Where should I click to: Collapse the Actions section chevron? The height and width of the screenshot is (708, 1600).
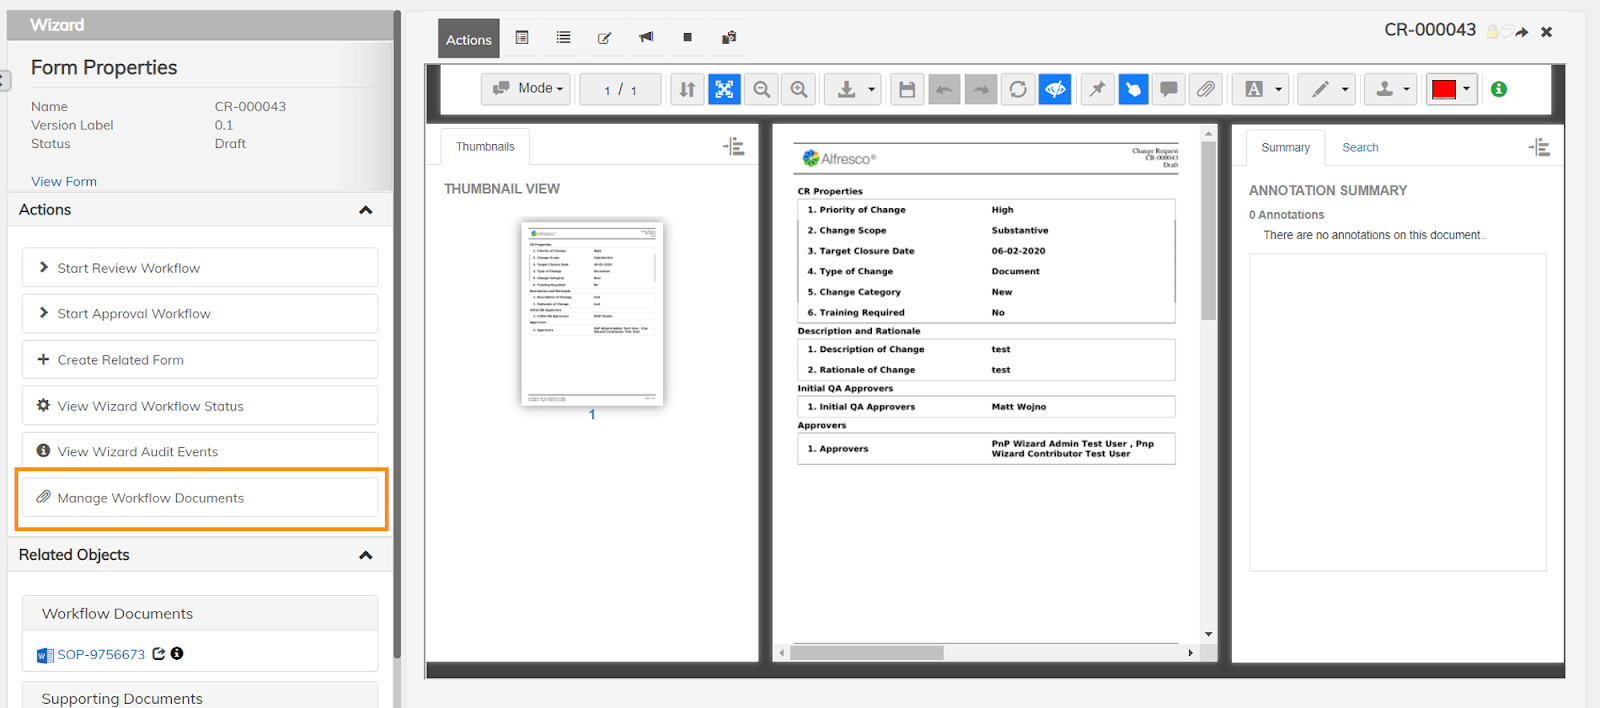pyautogui.click(x=366, y=210)
